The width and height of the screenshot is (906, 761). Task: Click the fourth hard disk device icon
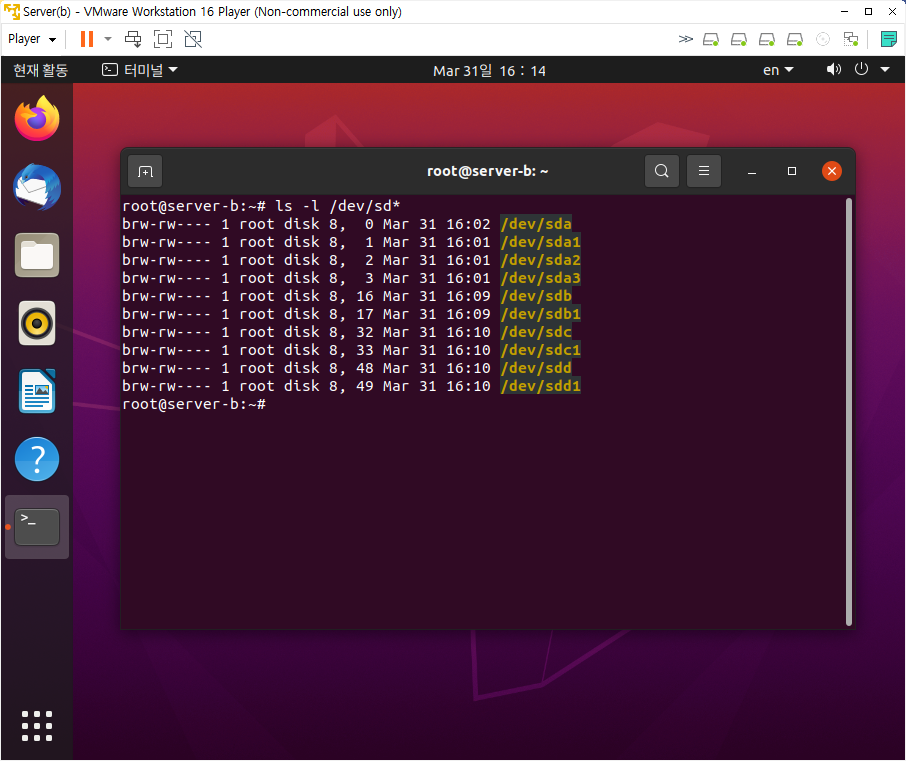point(795,39)
